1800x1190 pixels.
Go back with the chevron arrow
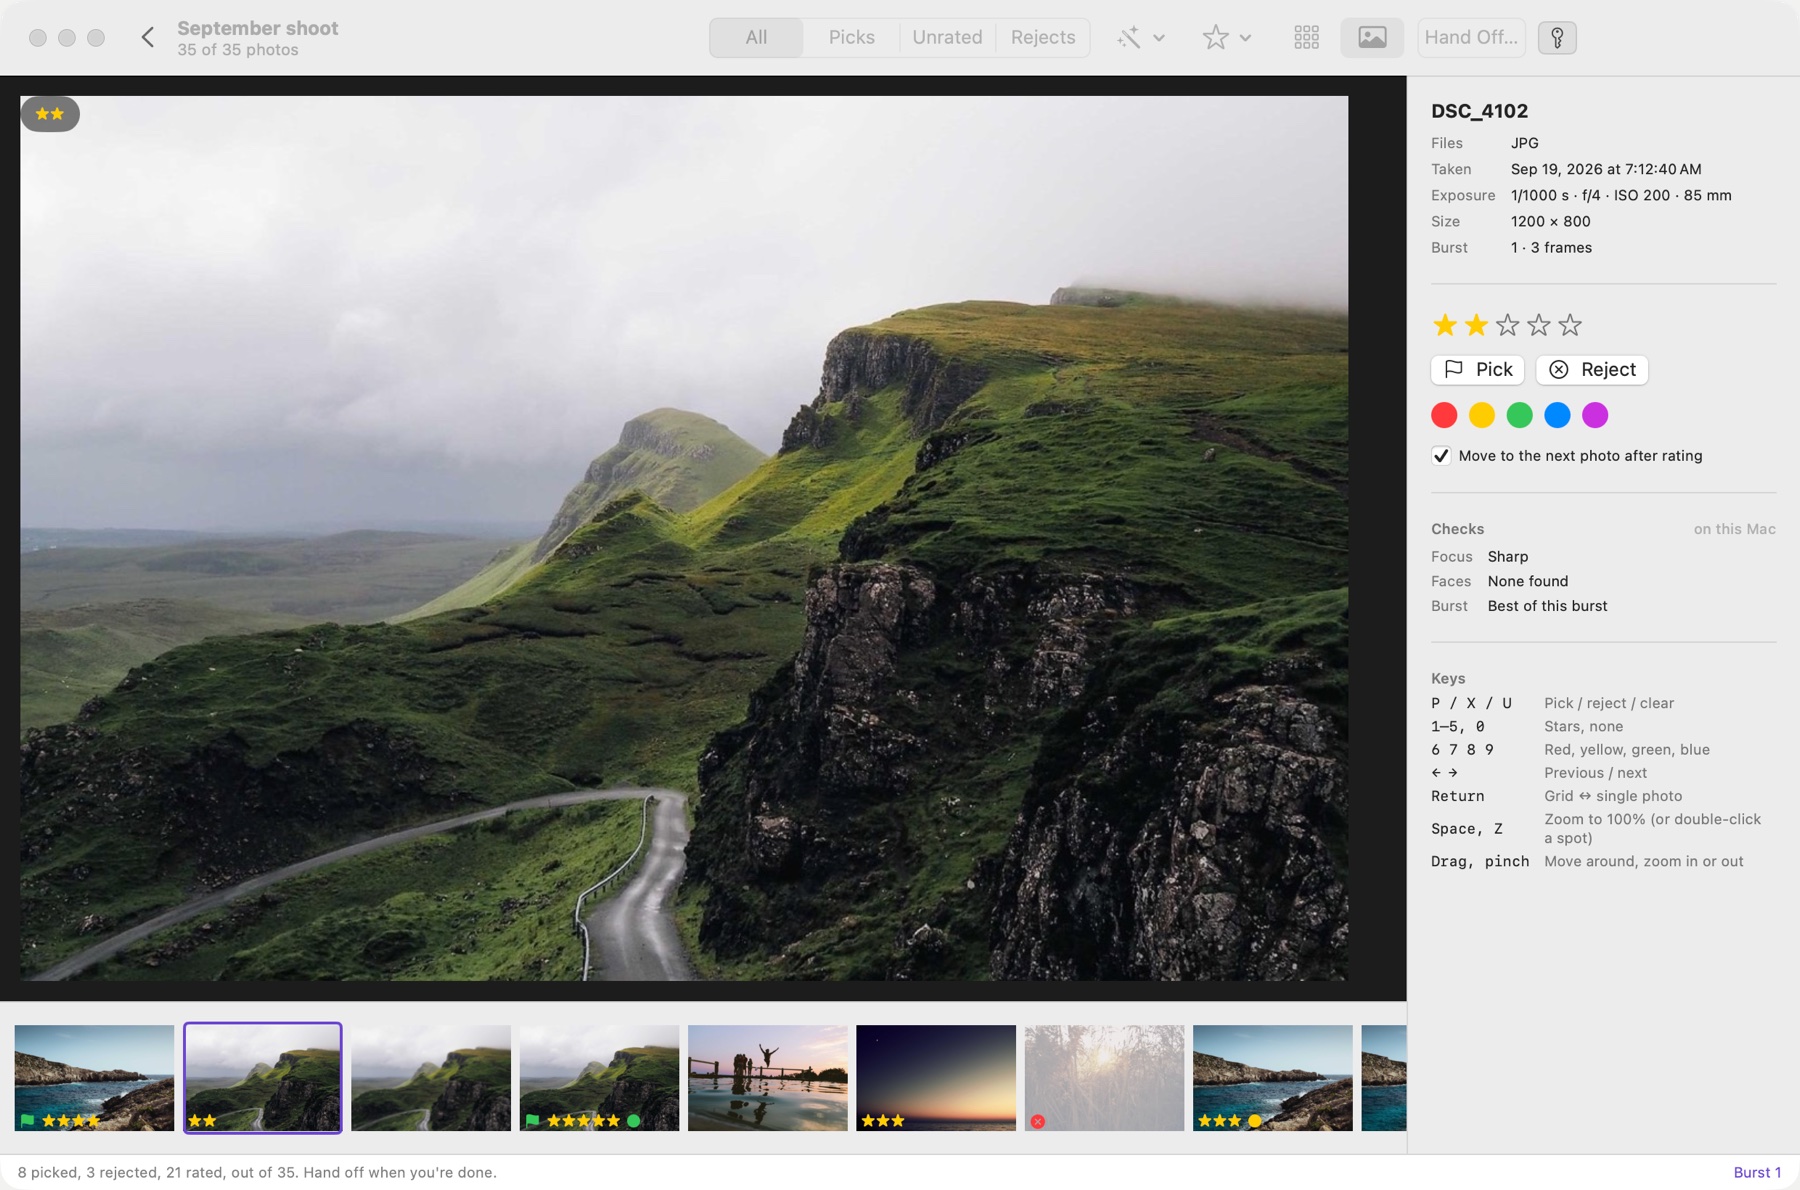point(148,38)
